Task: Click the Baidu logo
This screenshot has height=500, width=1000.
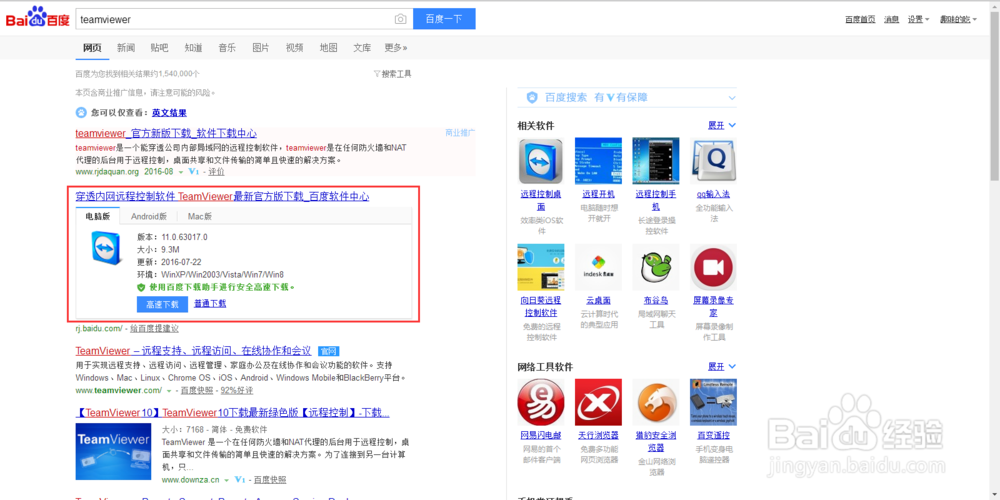Action: tap(38, 18)
